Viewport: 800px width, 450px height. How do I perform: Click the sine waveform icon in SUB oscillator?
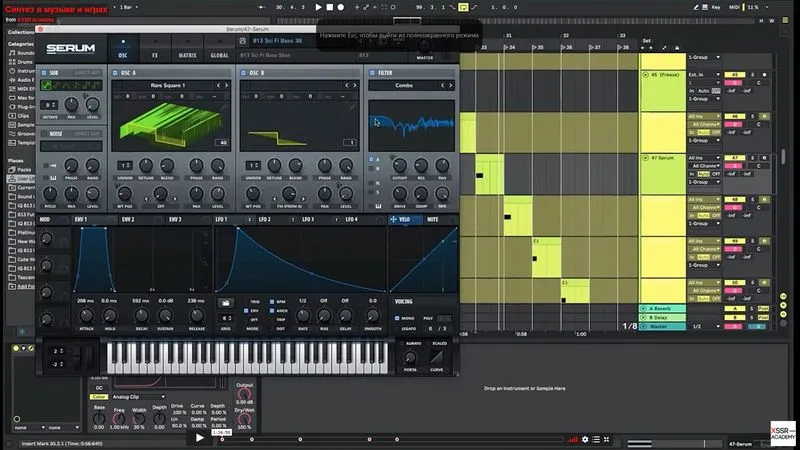pos(46,85)
